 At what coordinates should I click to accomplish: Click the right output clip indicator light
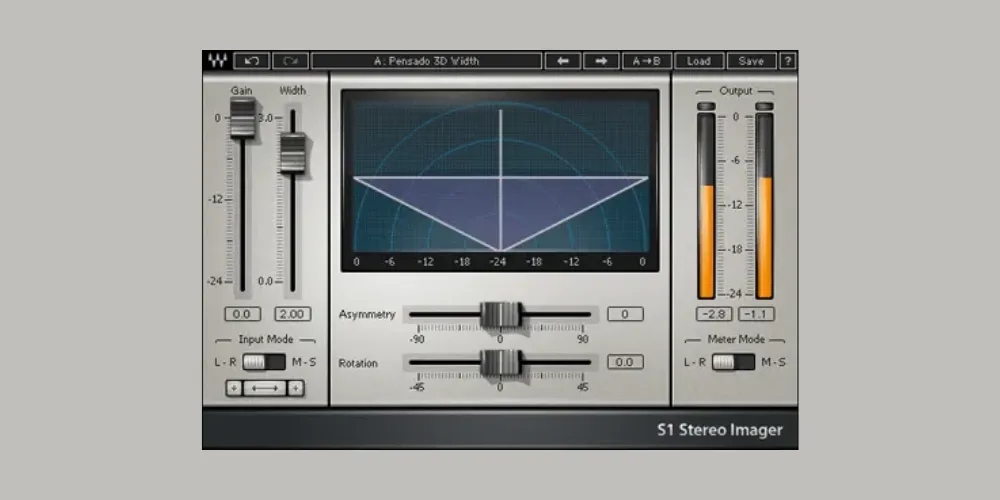(x=764, y=107)
